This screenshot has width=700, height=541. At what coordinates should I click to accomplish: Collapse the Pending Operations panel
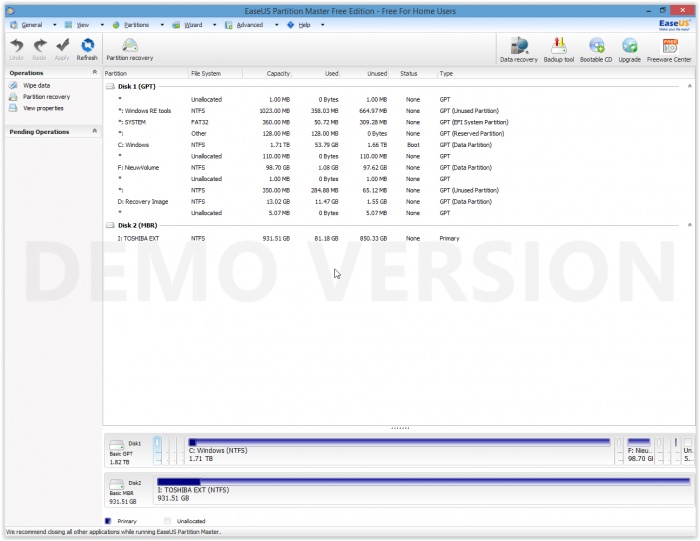[94, 131]
